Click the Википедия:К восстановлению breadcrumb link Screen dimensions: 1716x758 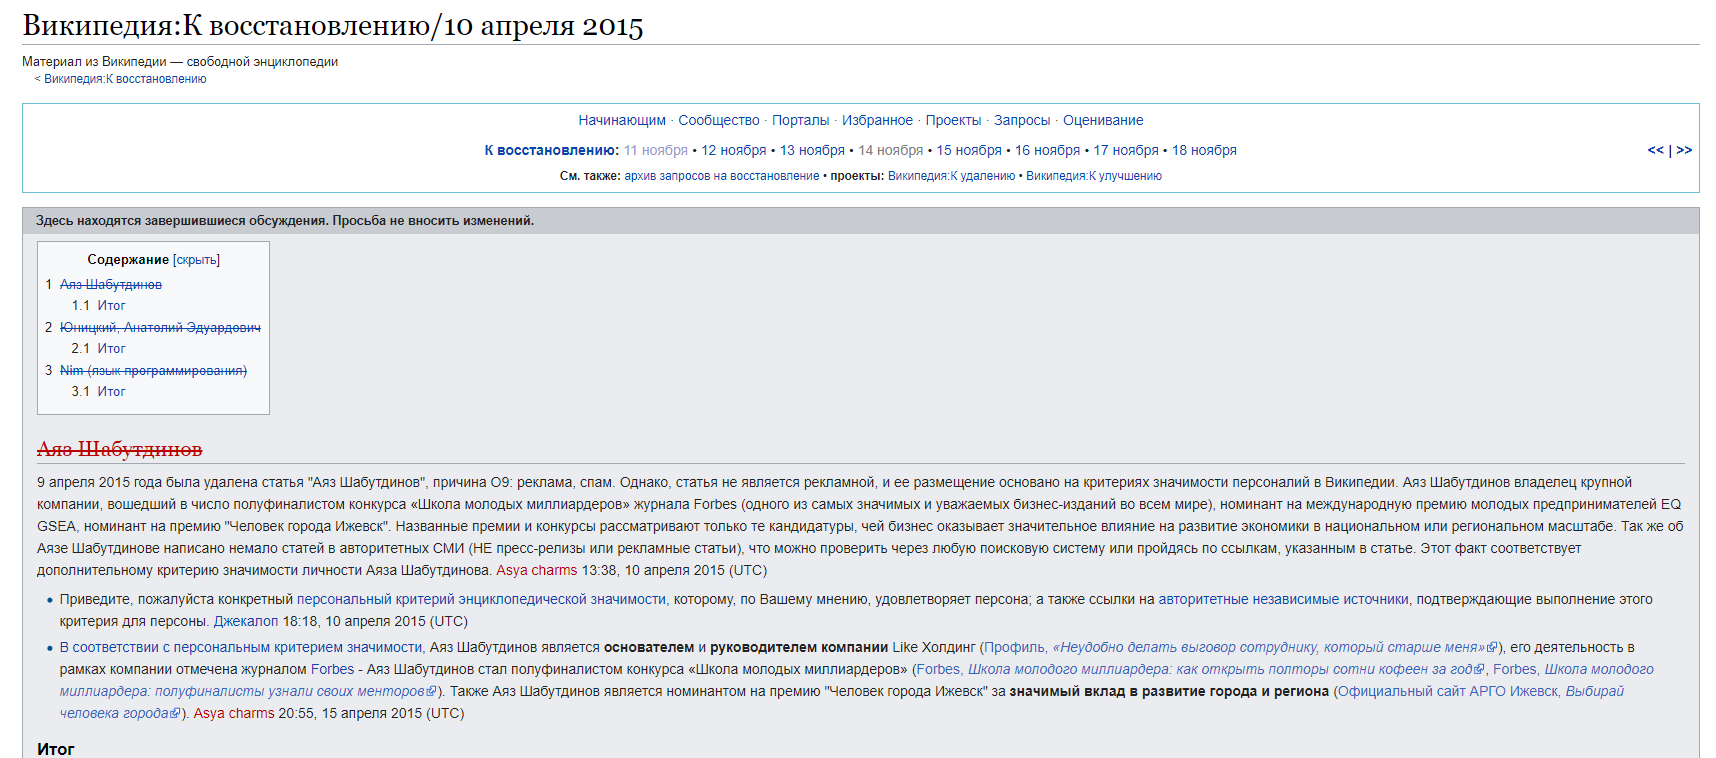125,79
